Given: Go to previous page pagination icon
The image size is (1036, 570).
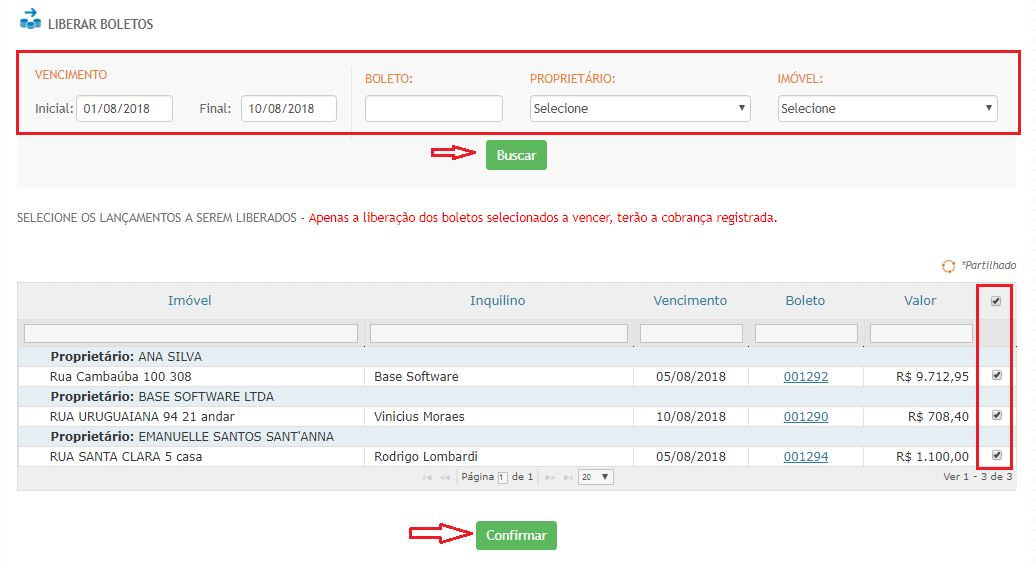Looking at the screenshot, I should click(445, 478).
